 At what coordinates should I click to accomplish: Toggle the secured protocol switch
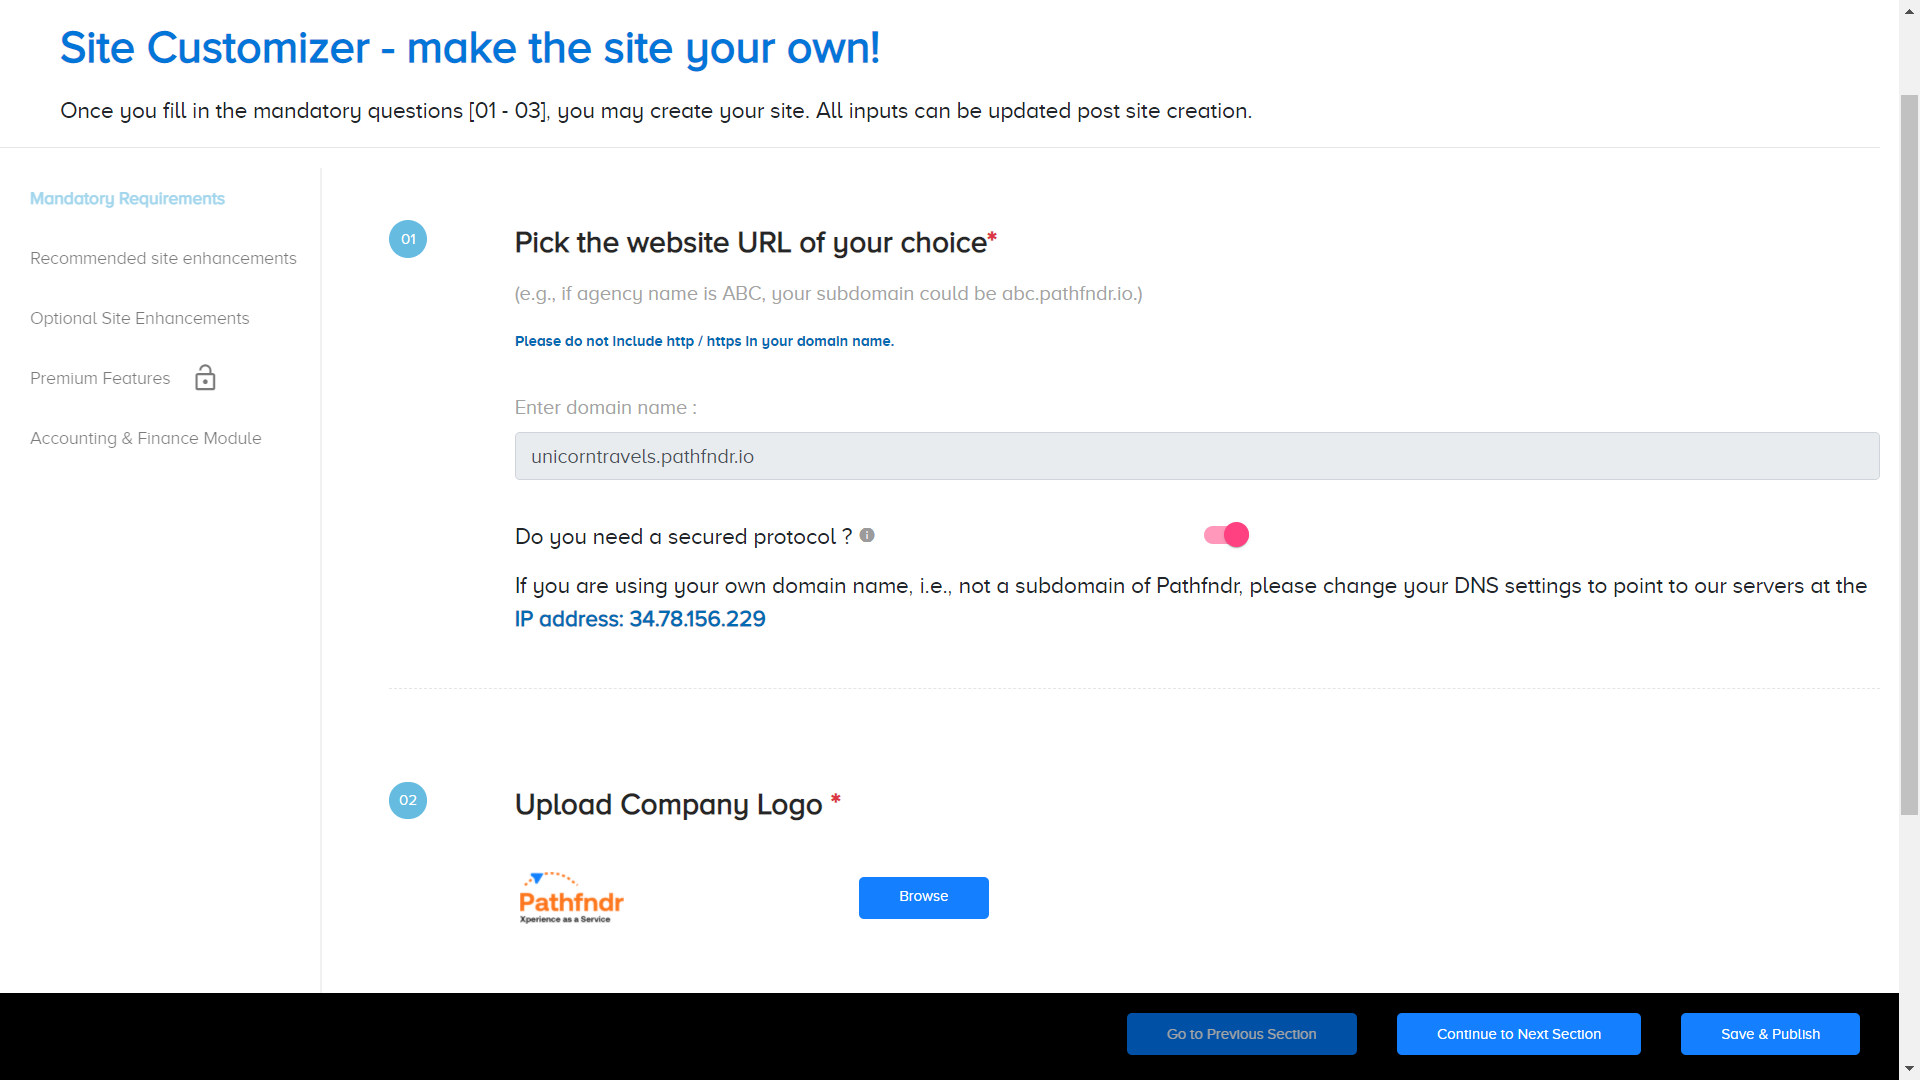1226,536
